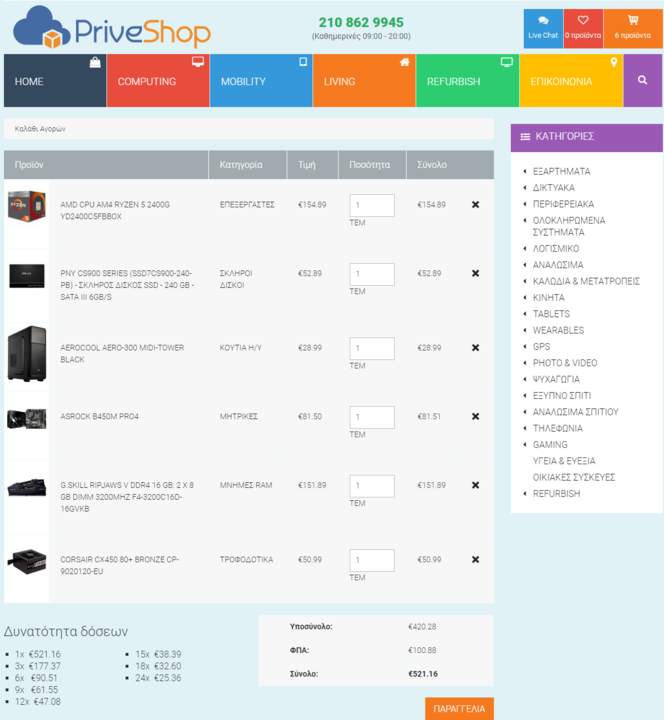Click Corsair power supply thumbnail
This screenshot has height=720, width=664.
coord(27,561)
